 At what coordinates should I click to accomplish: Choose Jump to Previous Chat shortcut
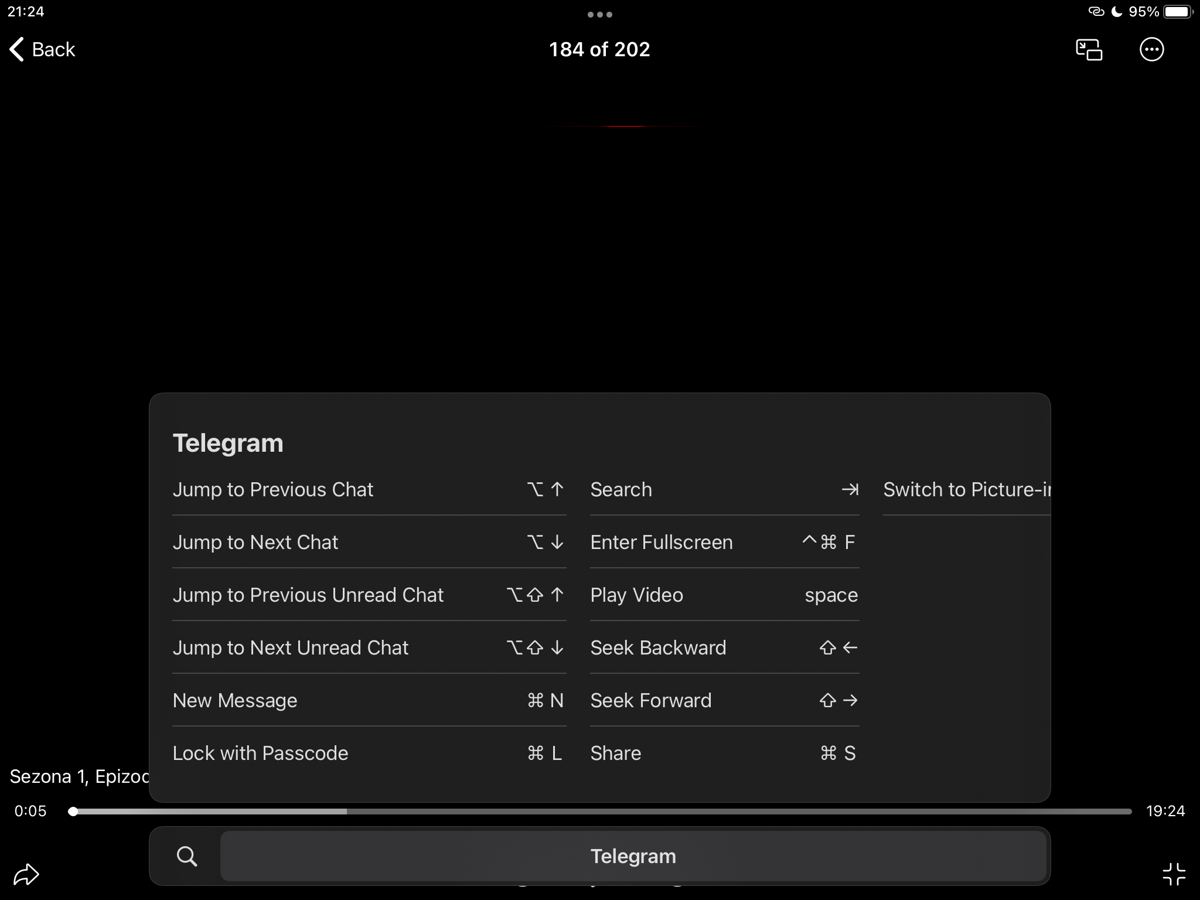[369, 490]
